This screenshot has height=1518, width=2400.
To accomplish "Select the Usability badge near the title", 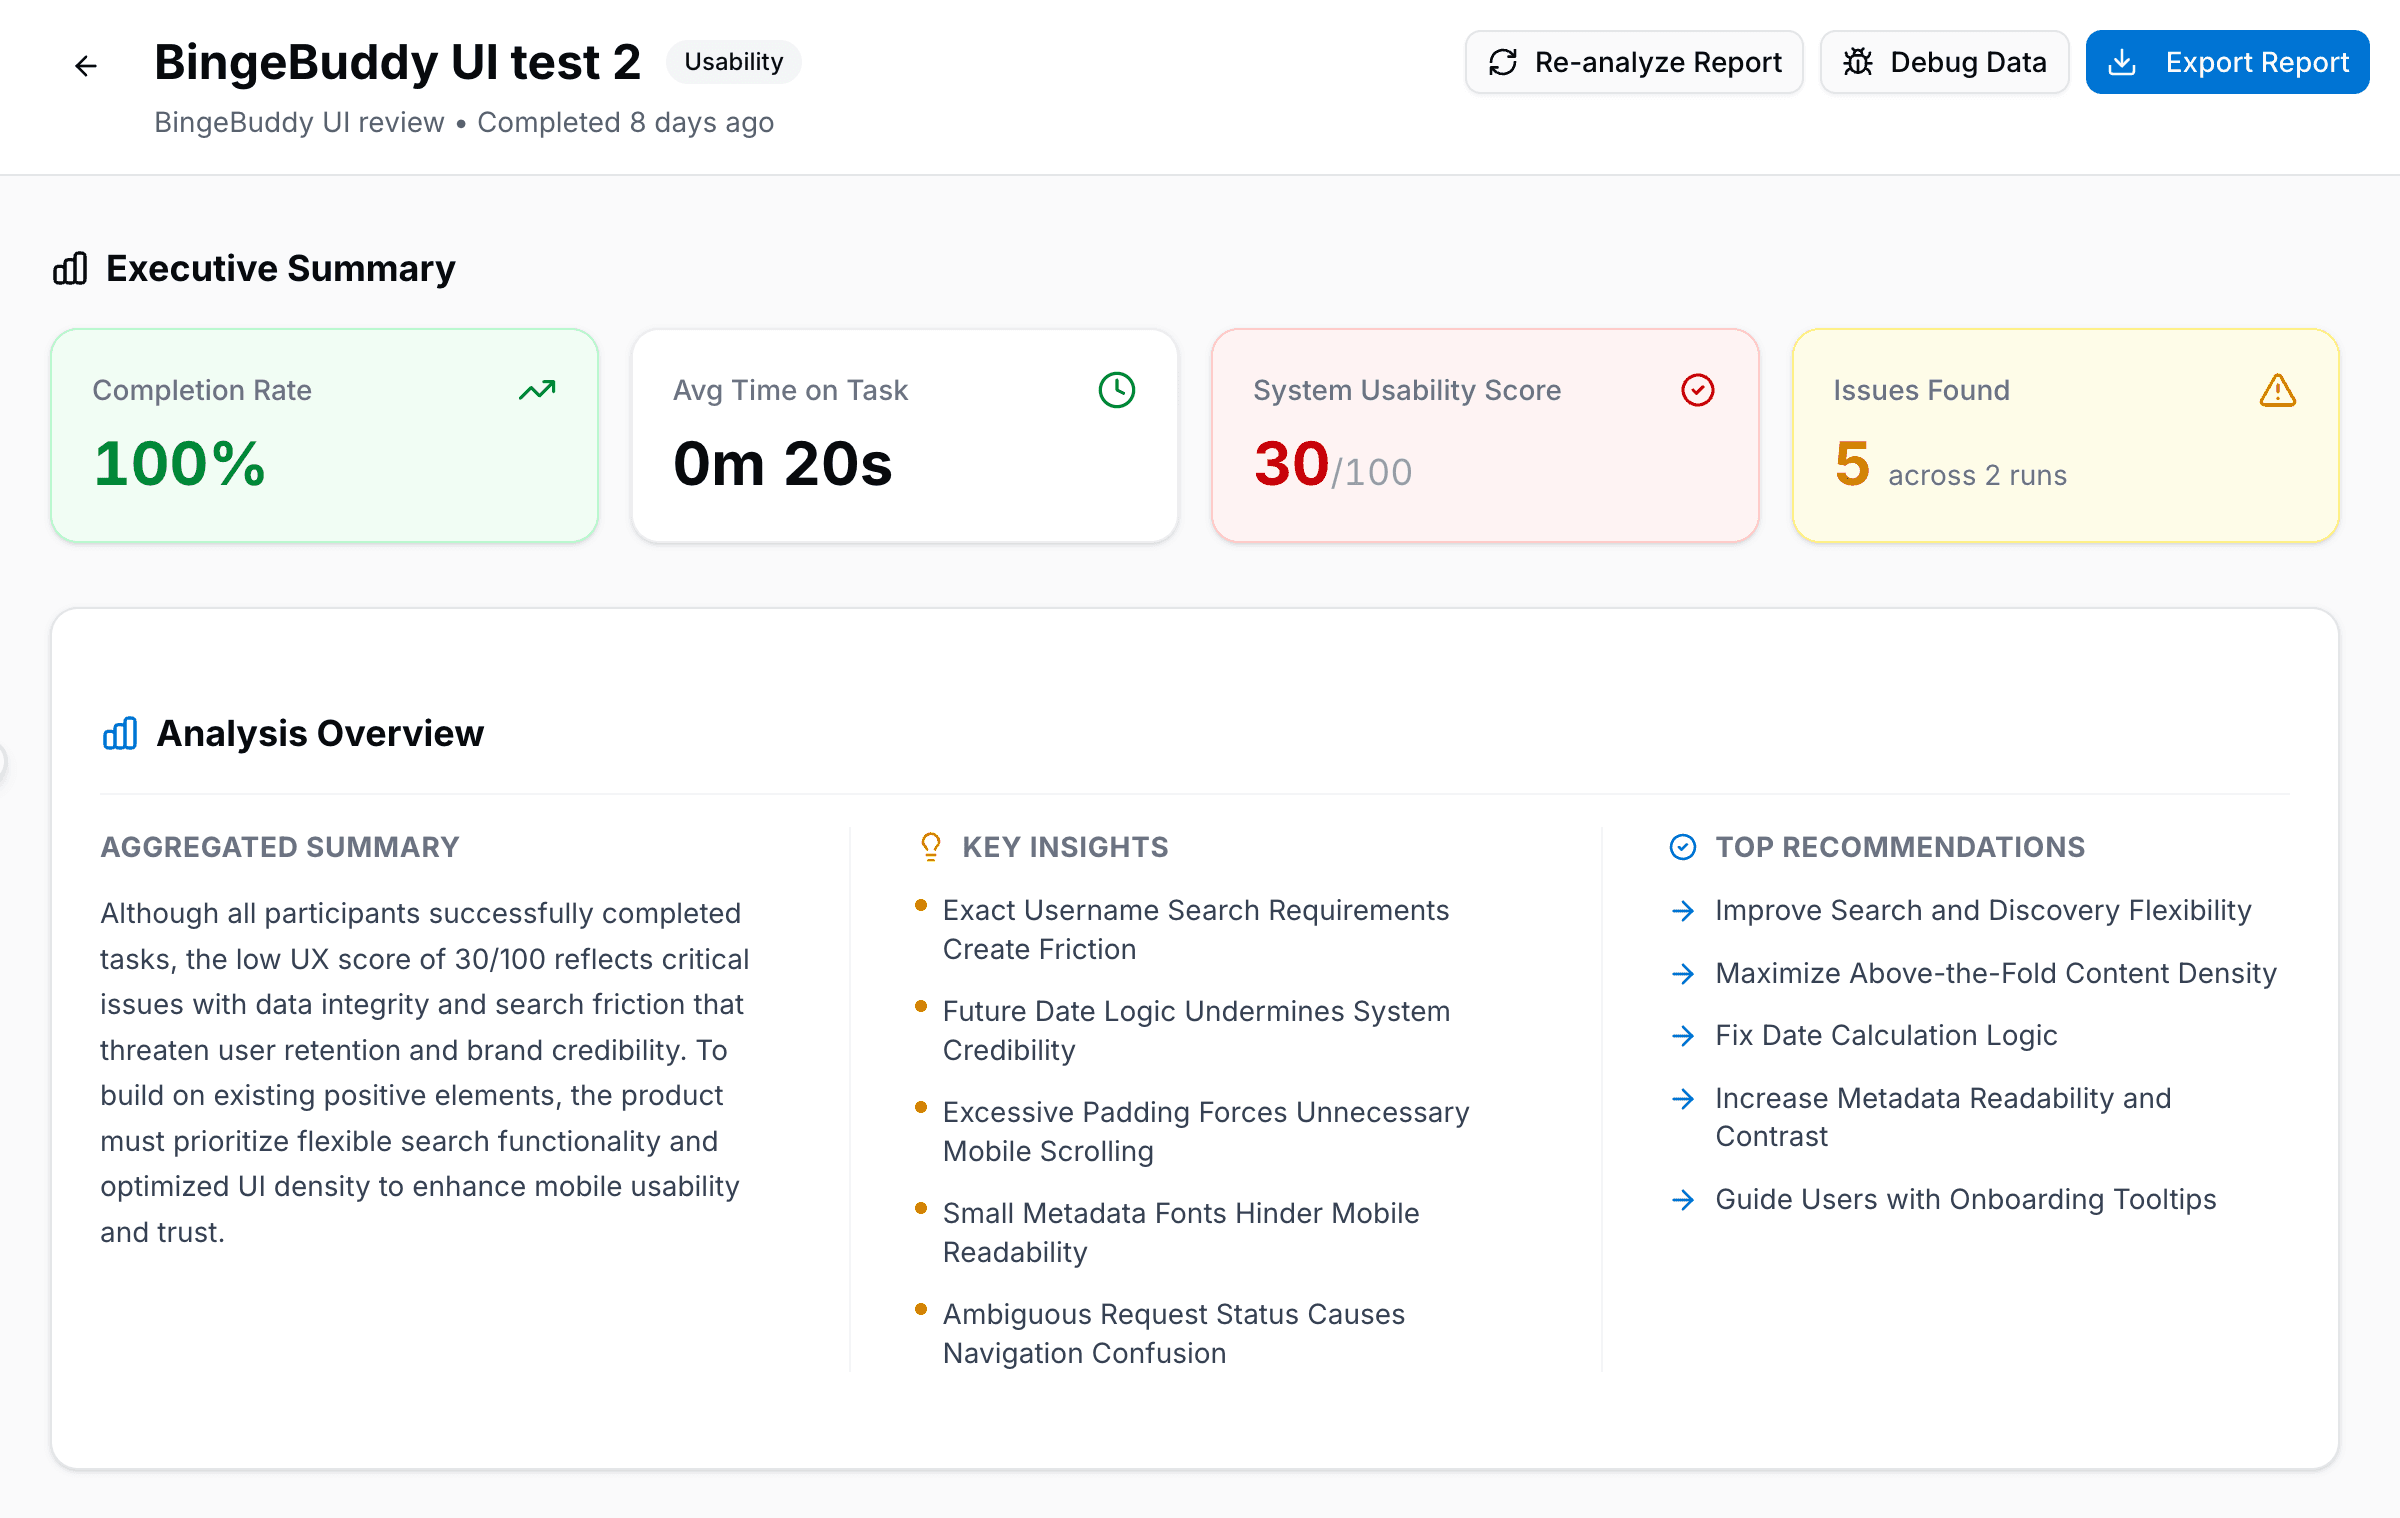I will tap(733, 61).
